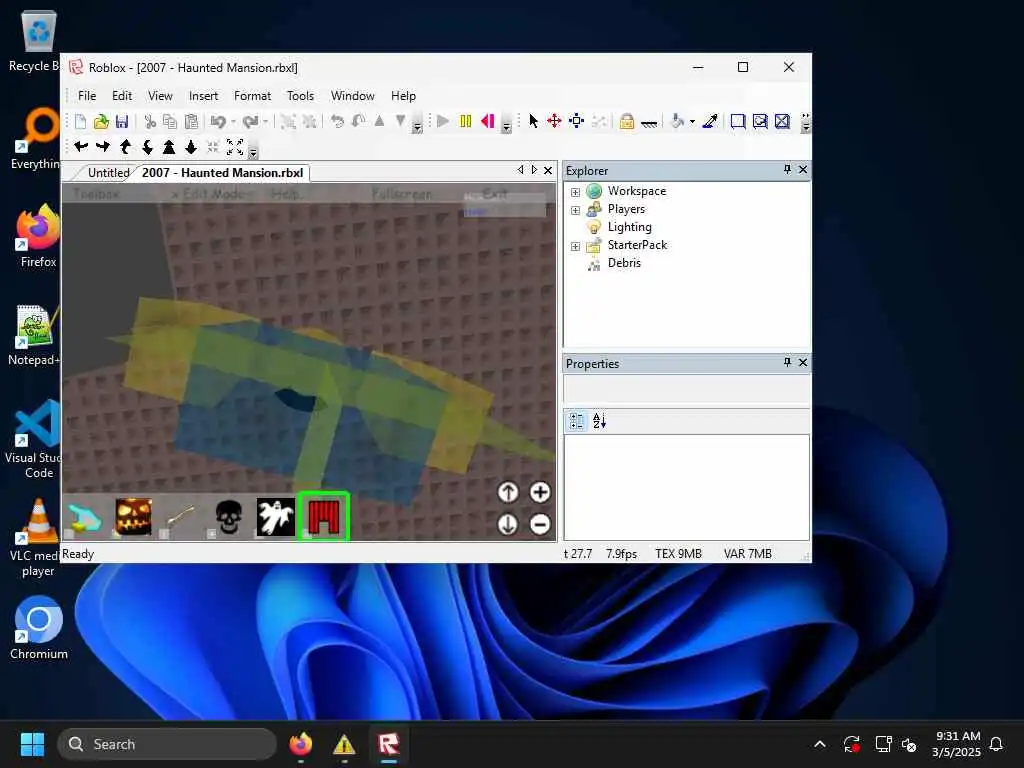Open the Tools menu
Screen dimensions: 1024x768
[300, 95]
